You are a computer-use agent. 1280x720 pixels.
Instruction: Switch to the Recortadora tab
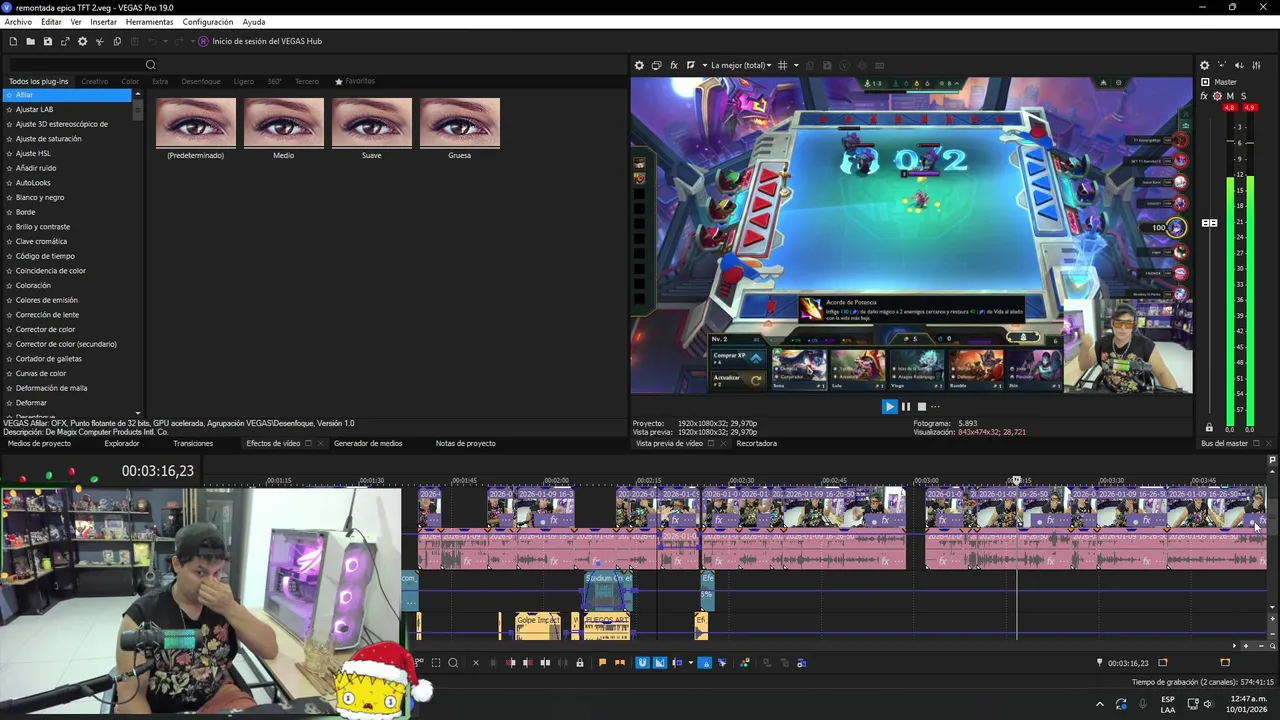click(x=757, y=443)
